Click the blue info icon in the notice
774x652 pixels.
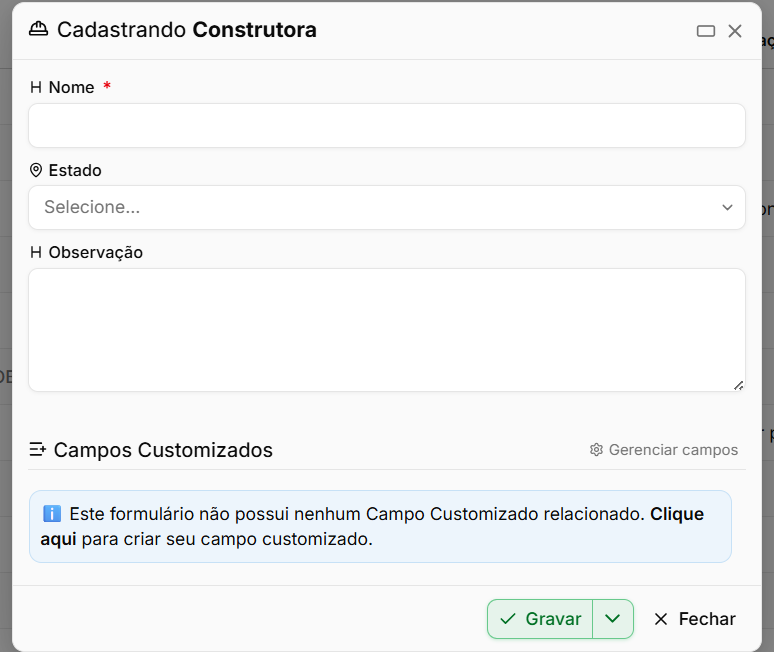tap(52, 514)
